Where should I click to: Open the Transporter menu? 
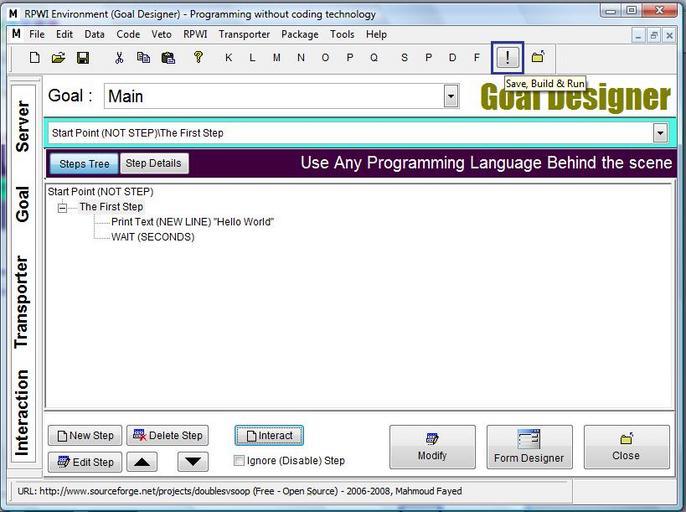(x=244, y=34)
